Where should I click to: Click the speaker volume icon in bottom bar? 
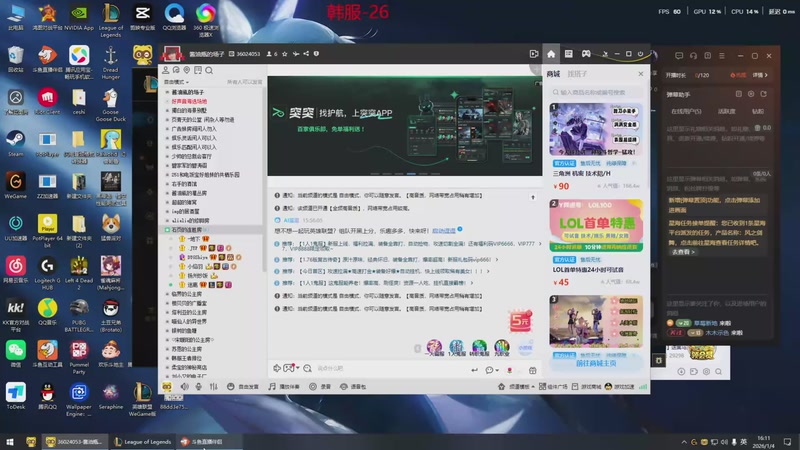pyautogui.click(x=184, y=387)
